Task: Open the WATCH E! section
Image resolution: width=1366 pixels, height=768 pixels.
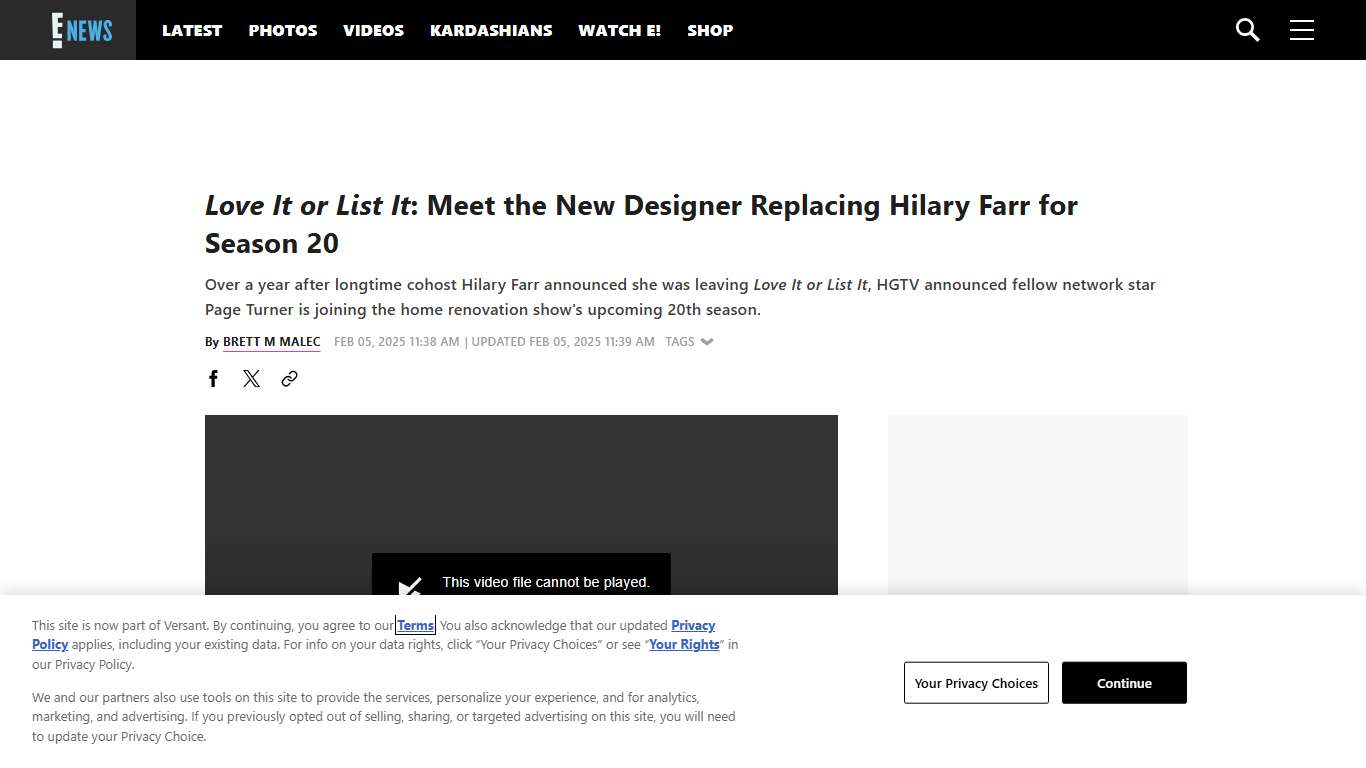Action: (x=619, y=30)
